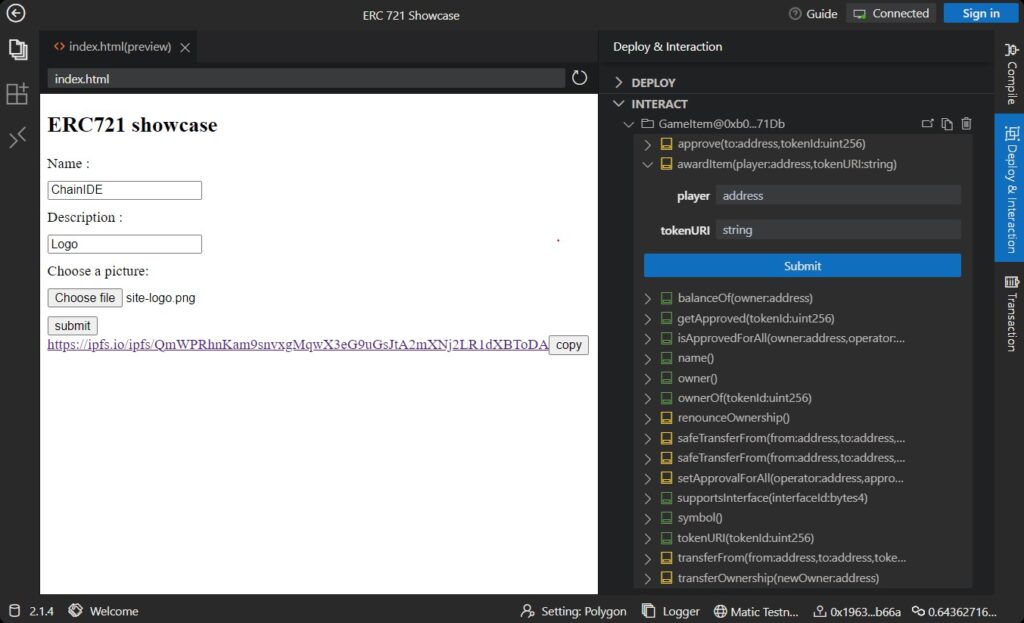The image size is (1024, 623).
Task: Click the back arrow icon in title bar
Action: tap(16, 14)
